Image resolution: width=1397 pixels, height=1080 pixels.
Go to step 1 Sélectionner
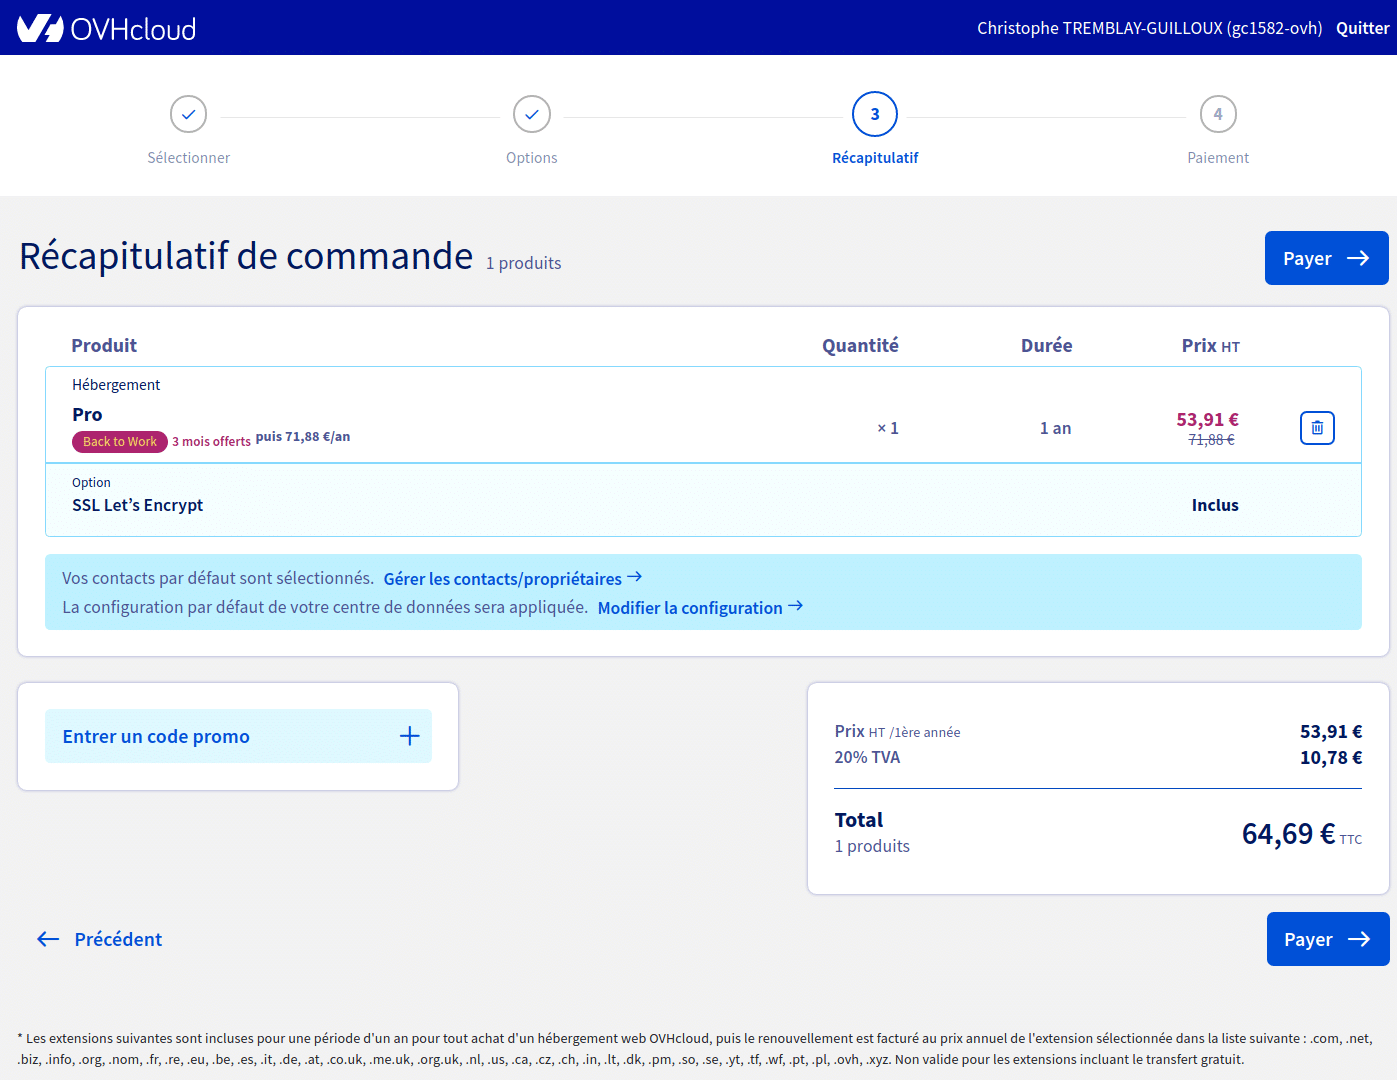pyautogui.click(x=188, y=130)
